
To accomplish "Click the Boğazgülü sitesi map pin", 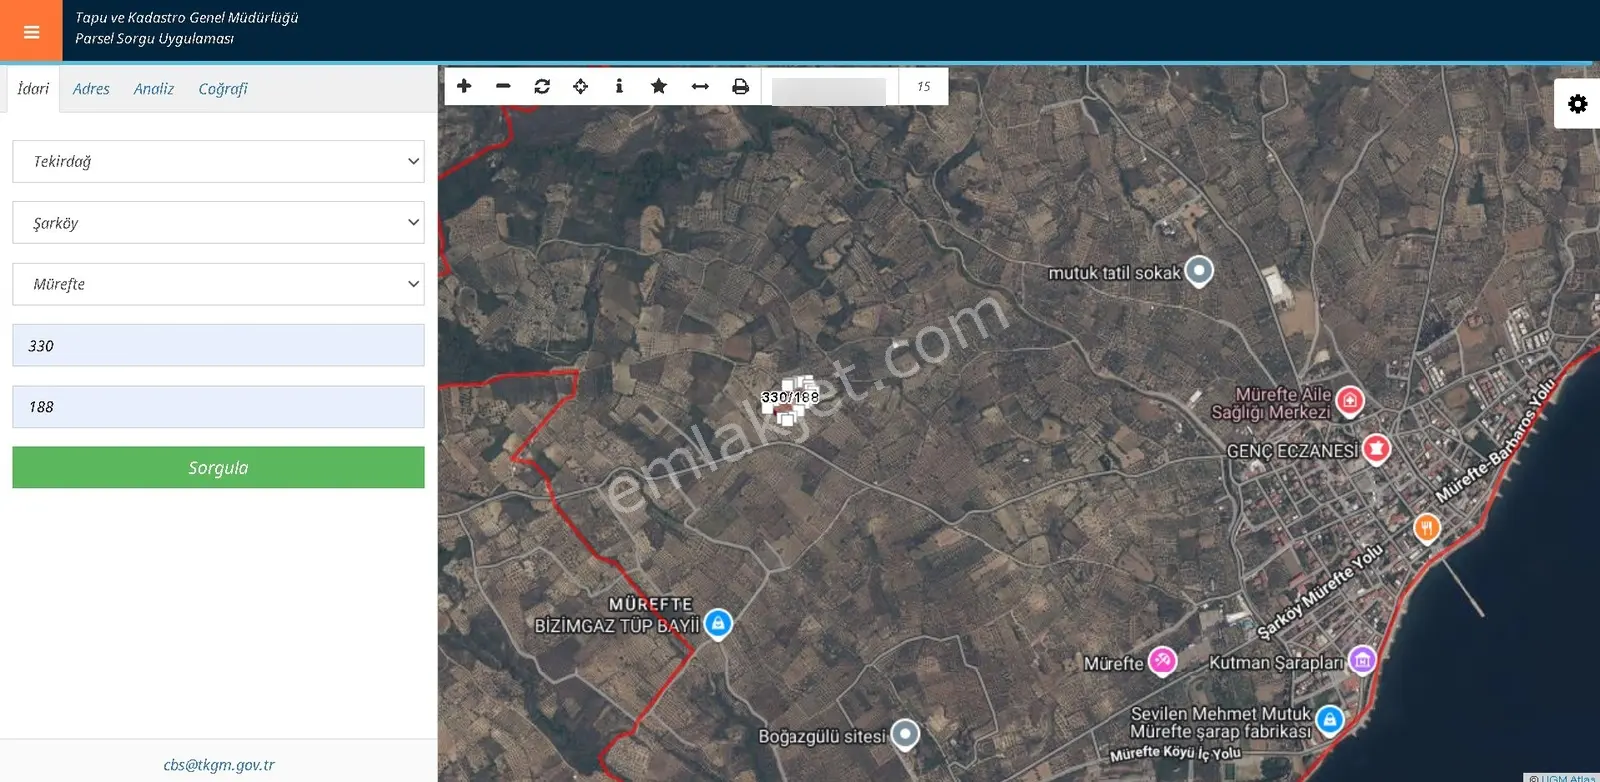I will click(x=905, y=734).
